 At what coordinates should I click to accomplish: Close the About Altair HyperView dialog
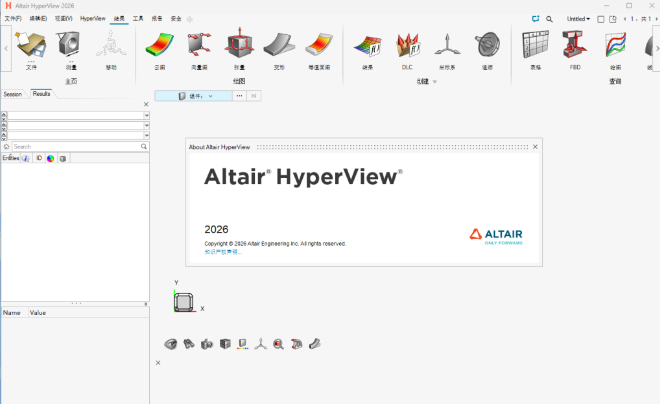(x=535, y=146)
